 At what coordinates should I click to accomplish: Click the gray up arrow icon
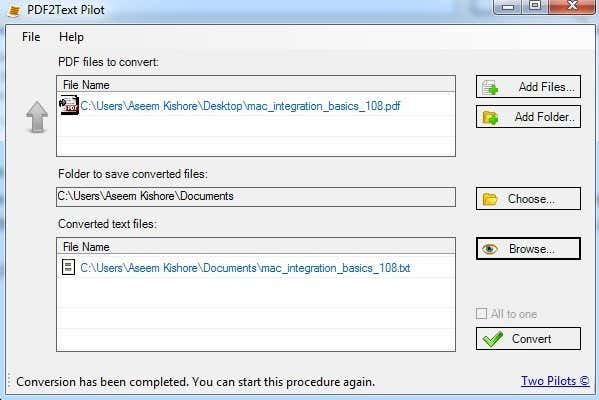click(37, 117)
